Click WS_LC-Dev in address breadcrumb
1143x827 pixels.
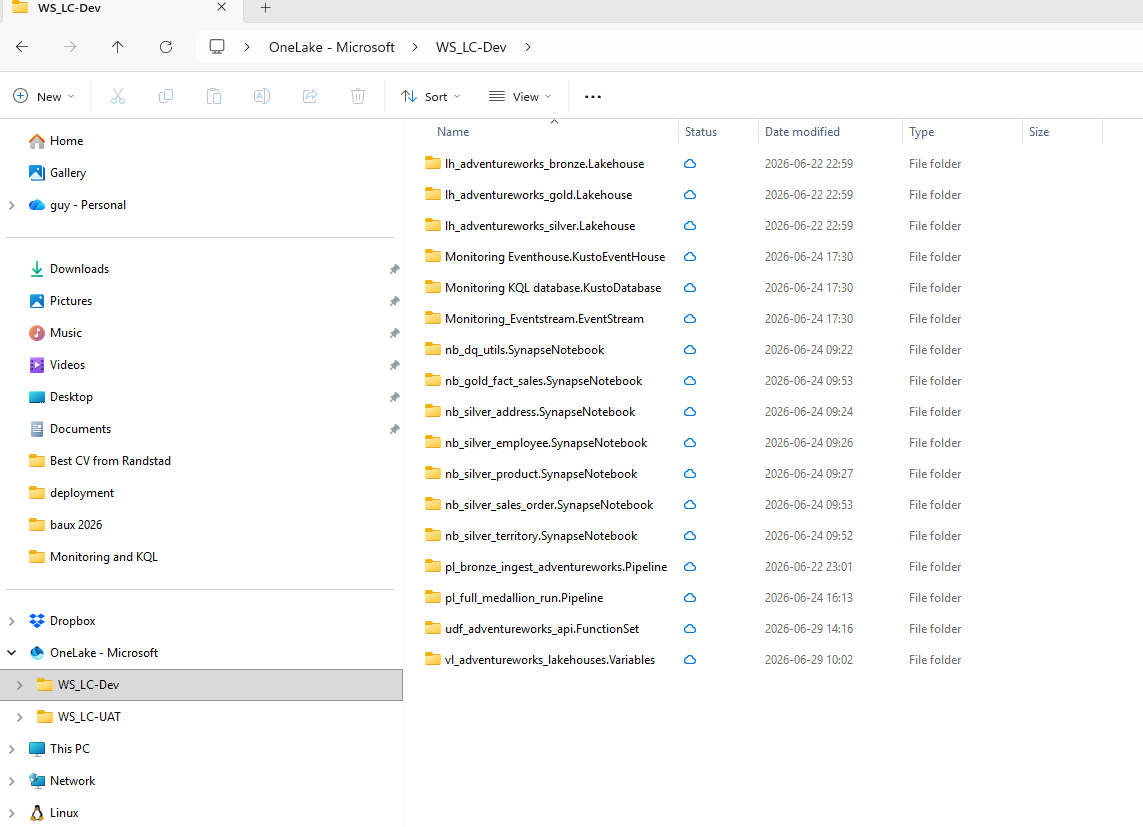click(x=471, y=47)
